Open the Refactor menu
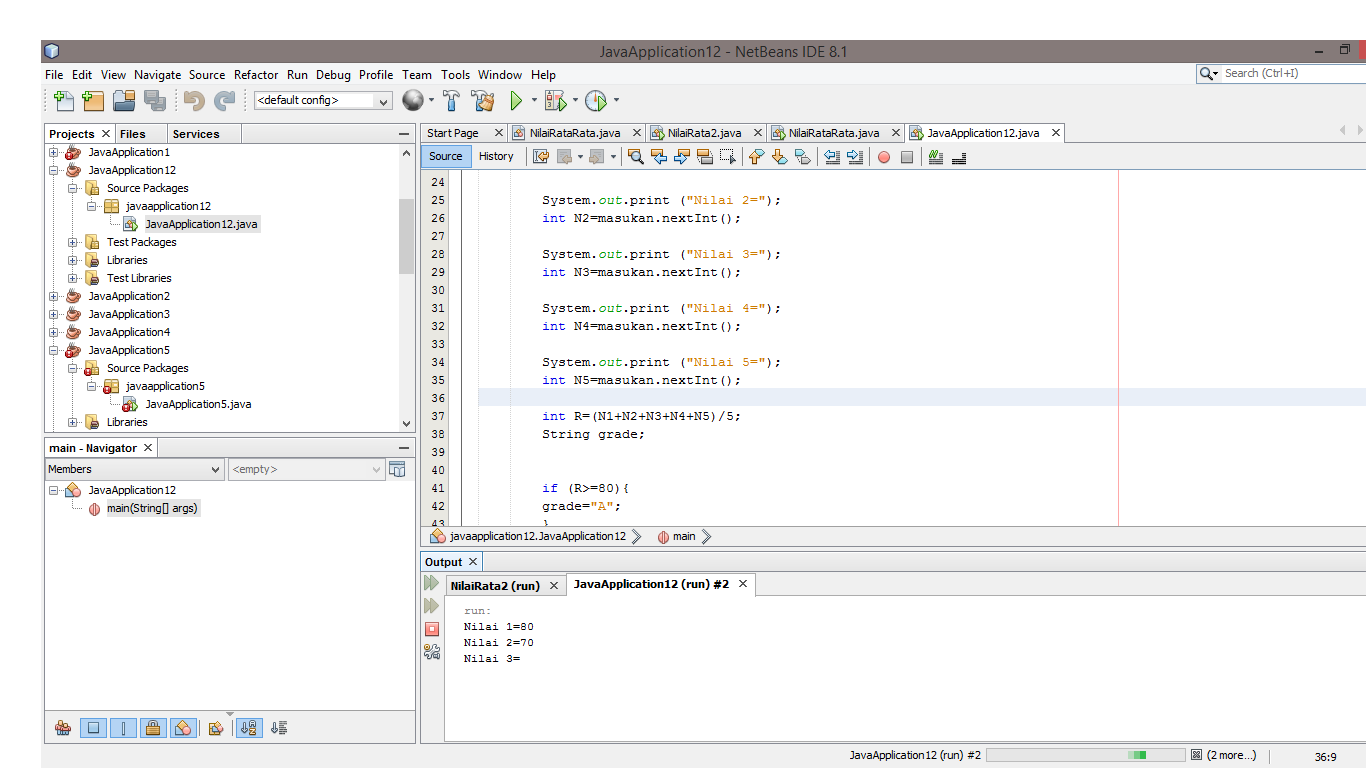The height and width of the screenshot is (768, 1366). point(256,75)
